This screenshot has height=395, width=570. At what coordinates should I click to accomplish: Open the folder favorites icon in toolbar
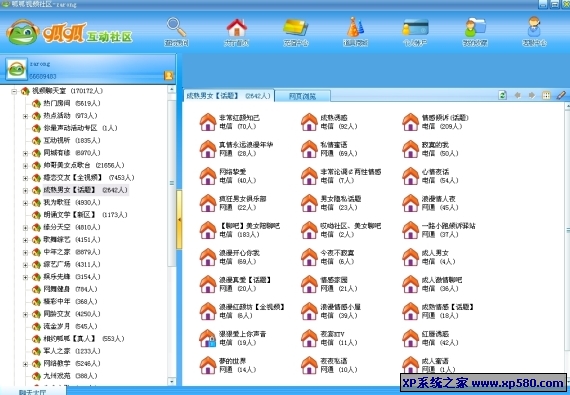[475, 28]
